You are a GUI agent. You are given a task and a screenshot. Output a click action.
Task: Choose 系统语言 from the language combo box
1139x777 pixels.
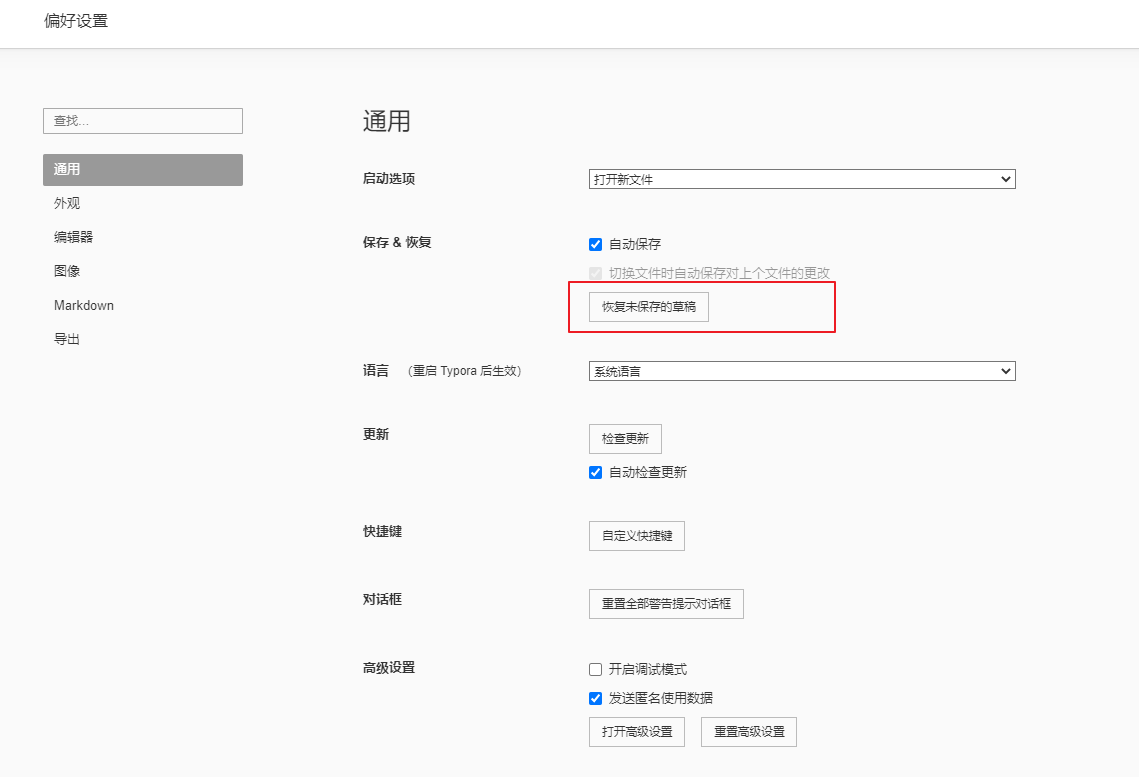pyautogui.click(x=802, y=370)
